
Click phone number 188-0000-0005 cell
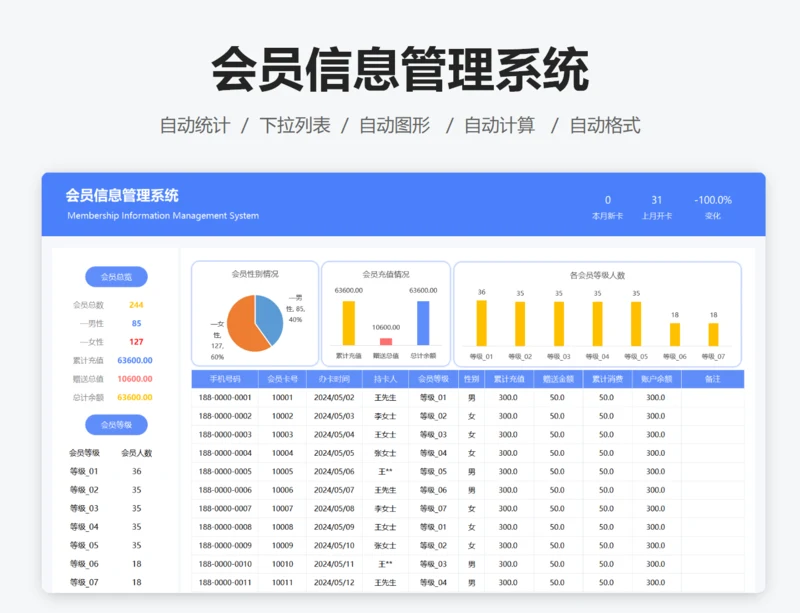click(x=225, y=472)
